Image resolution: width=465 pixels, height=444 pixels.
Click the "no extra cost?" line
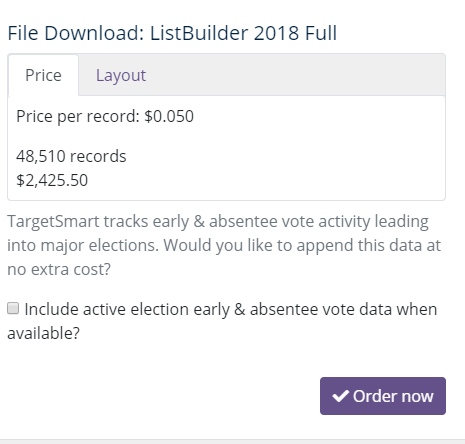tap(59, 269)
